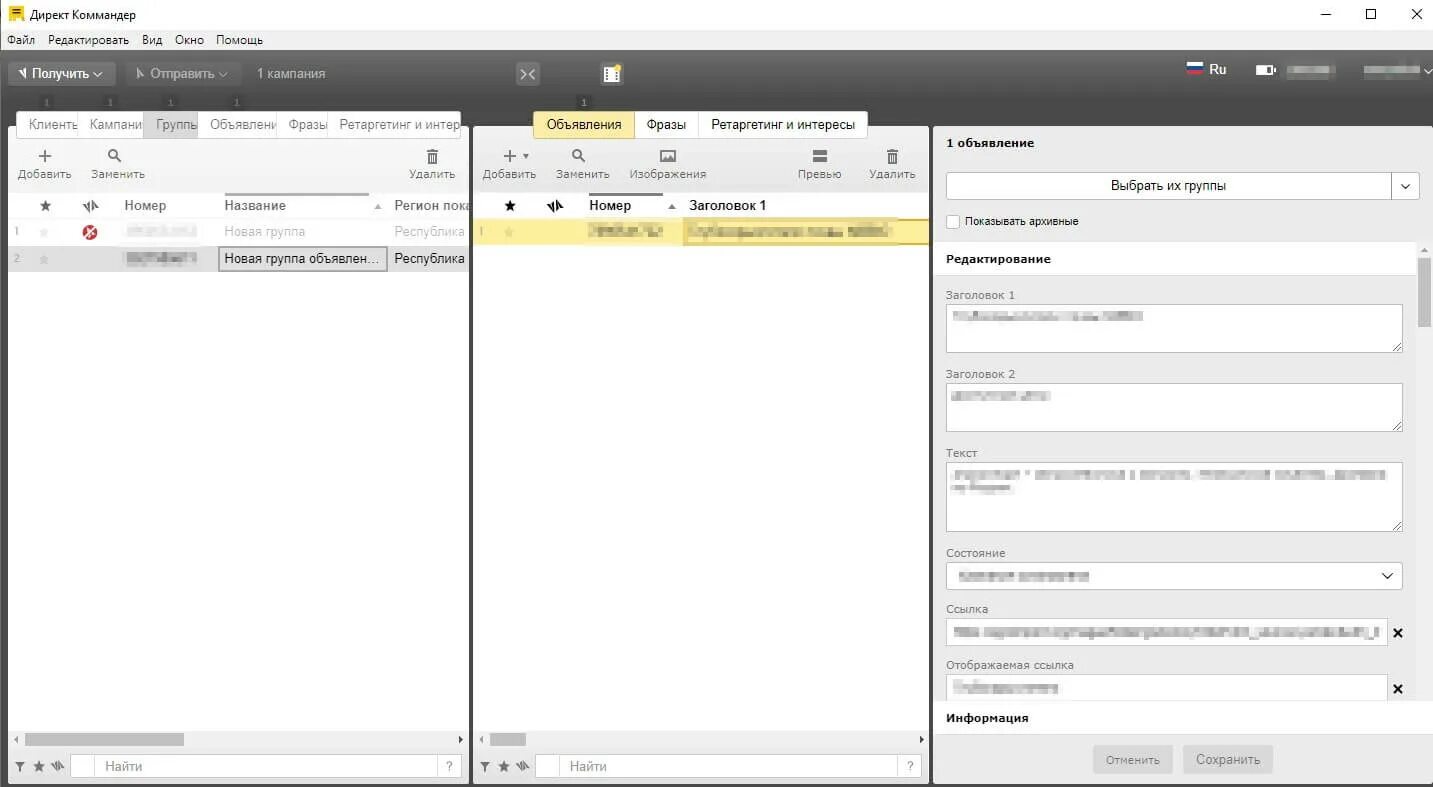Click the filter funnel icon below groups list
The image size is (1433, 787).
click(x=20, y=767)
